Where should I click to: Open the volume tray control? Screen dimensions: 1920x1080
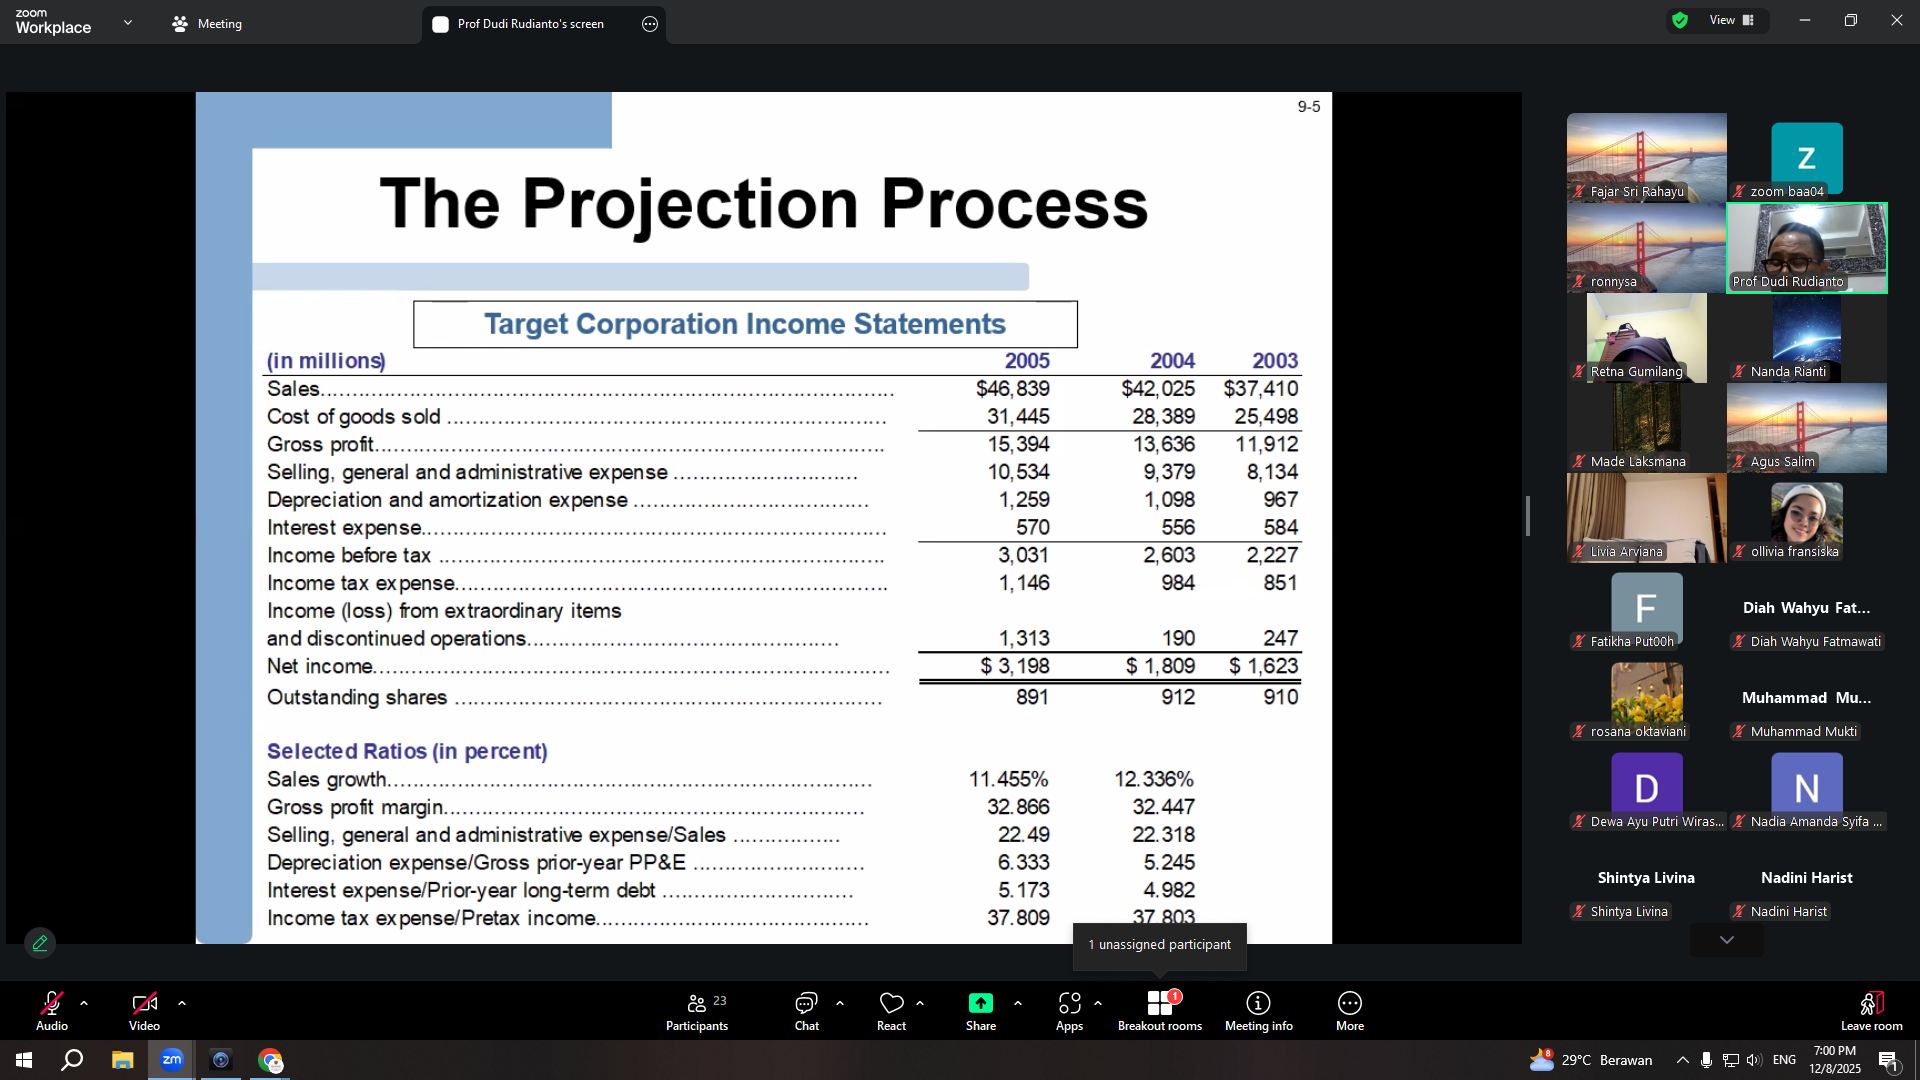tap(1755, 1060)
